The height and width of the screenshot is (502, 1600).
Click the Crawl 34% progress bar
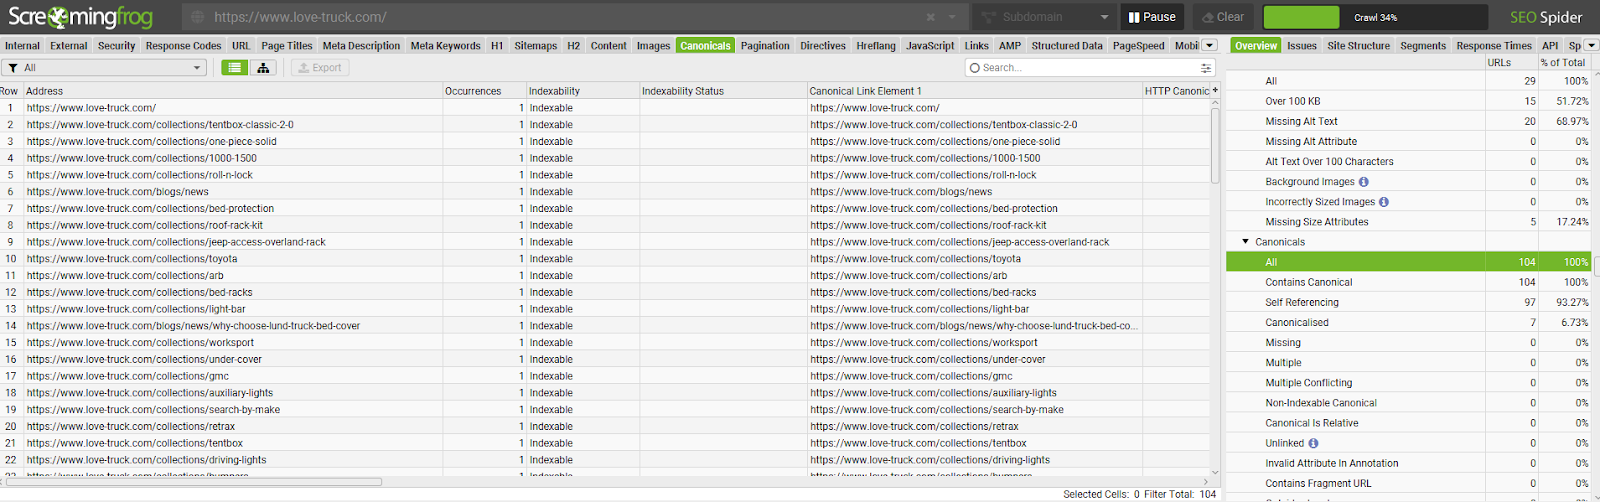[1376, 17]
